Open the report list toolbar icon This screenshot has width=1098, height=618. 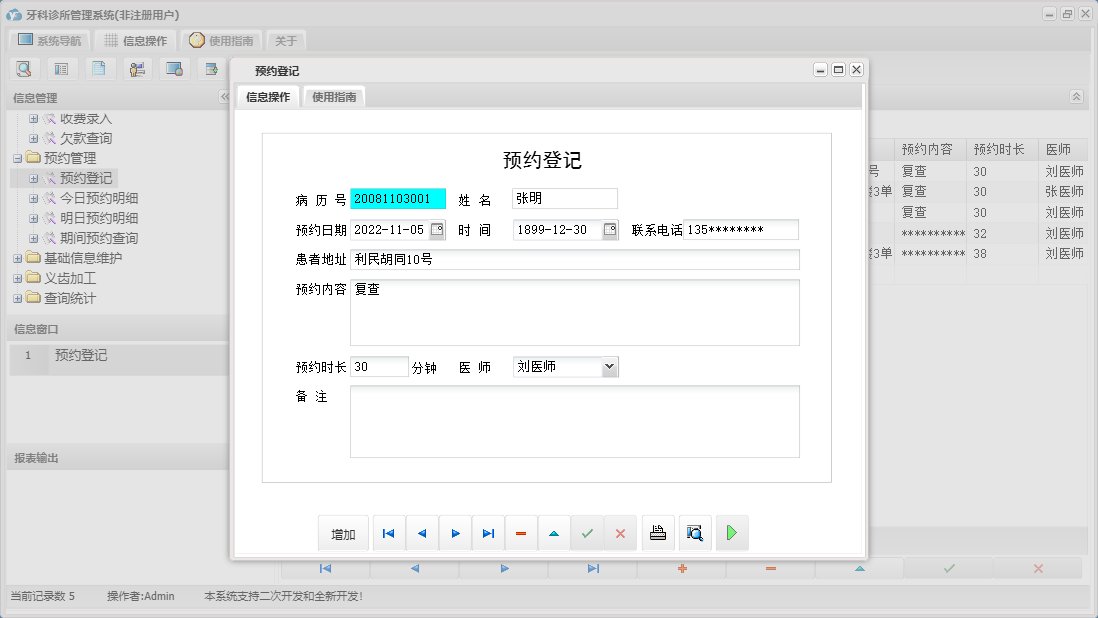tap(62, 68)
